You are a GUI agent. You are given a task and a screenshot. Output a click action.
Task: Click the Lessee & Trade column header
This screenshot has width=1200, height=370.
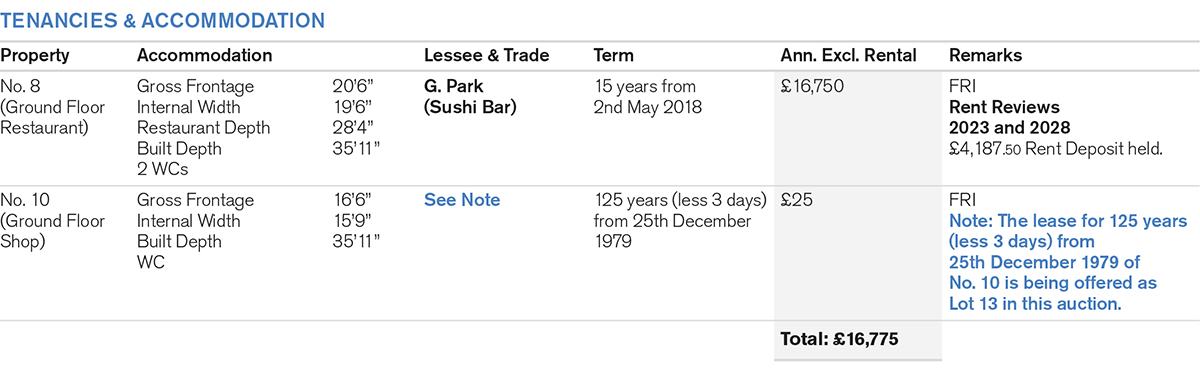pyautogui.click(x=487, y=56)
